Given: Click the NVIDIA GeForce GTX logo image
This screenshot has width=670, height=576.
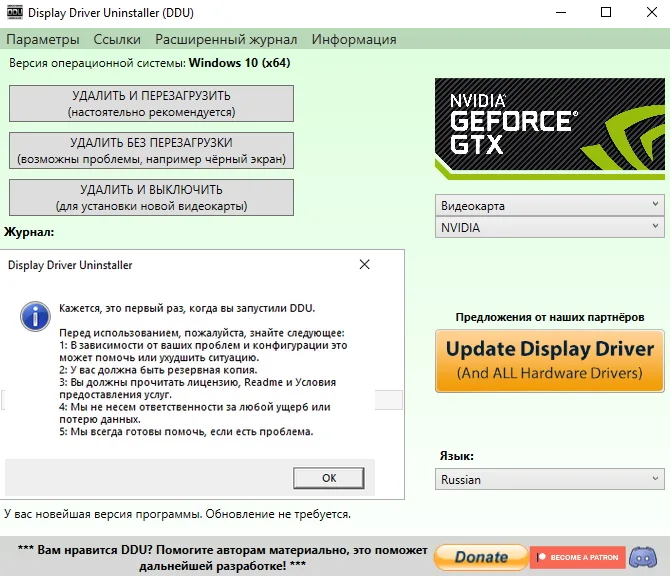Looking at the screenshot, I should point(550,129).
